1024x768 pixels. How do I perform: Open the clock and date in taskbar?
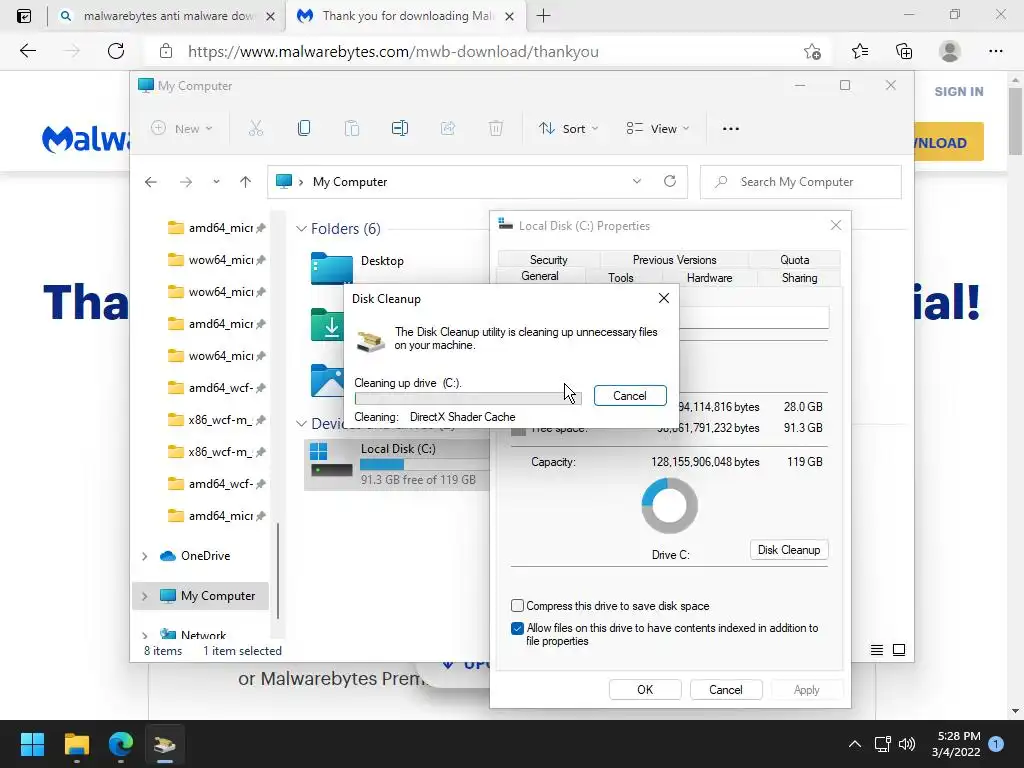956,744
